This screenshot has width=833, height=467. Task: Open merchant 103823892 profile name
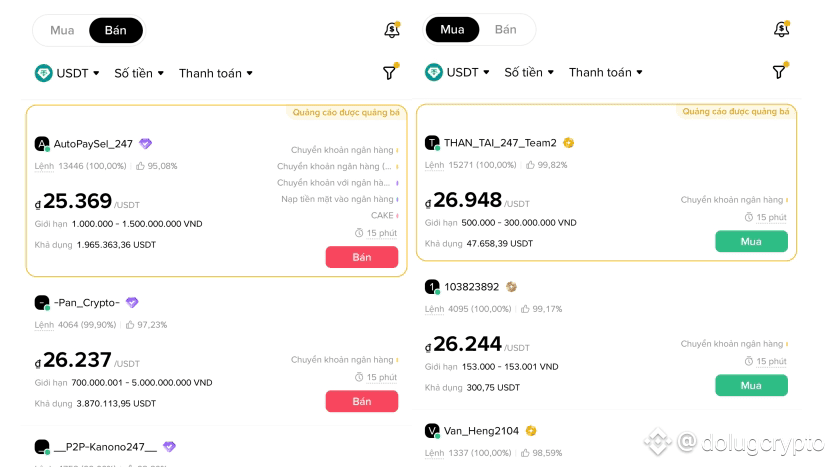click(x=472, y=287)
